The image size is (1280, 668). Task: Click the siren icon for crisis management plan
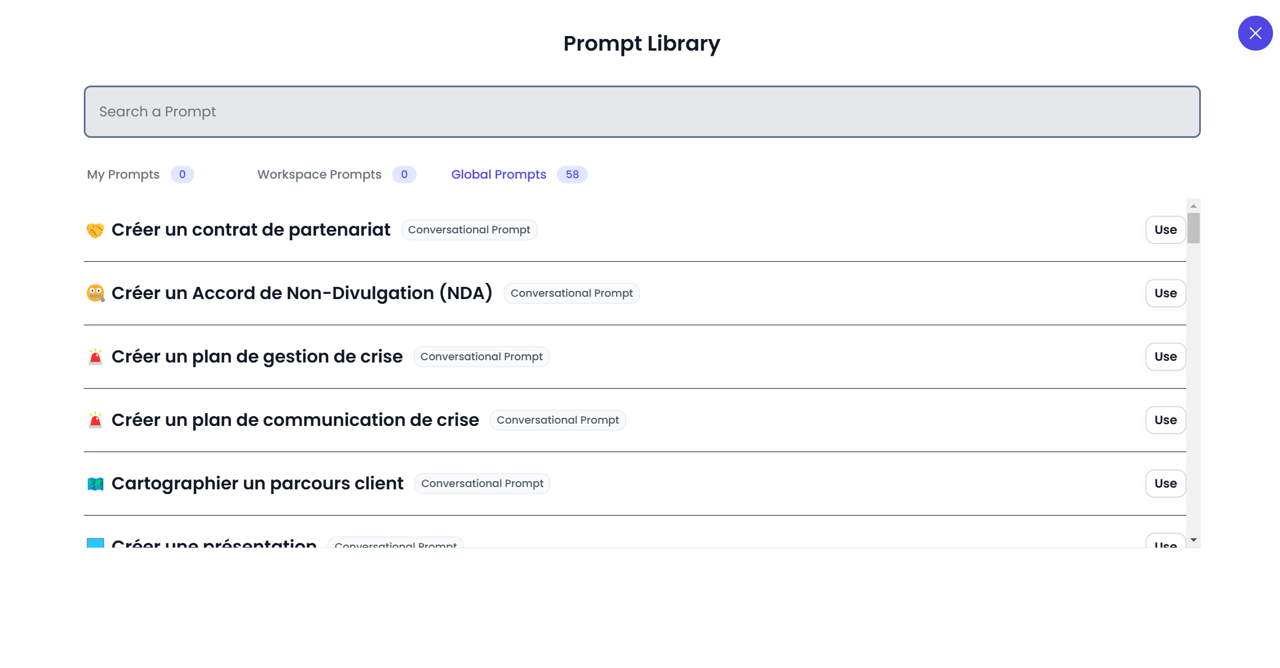tap(95, 357)
